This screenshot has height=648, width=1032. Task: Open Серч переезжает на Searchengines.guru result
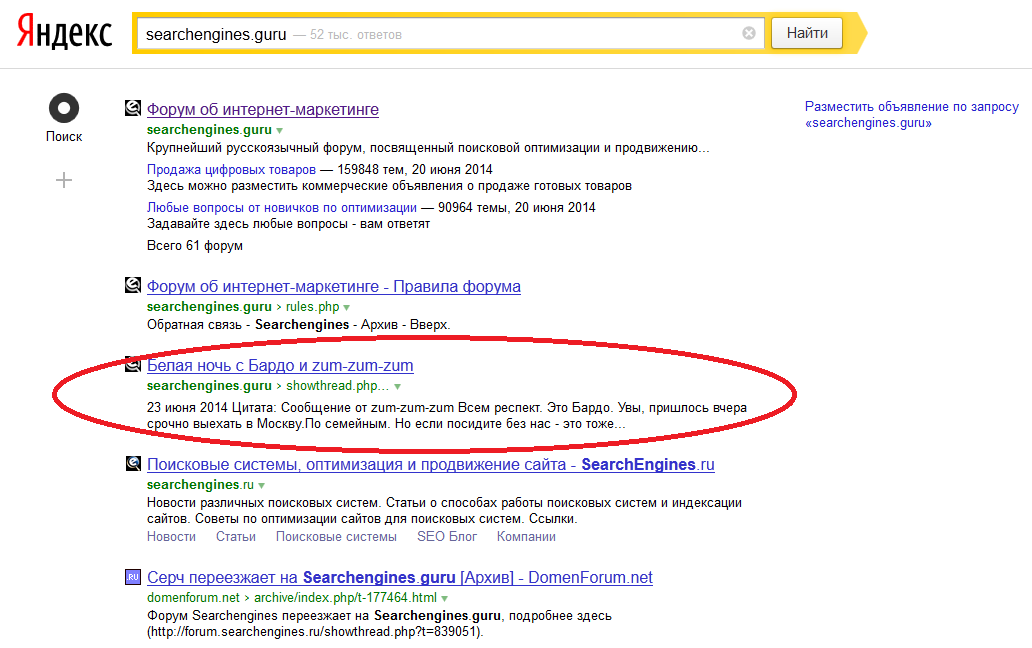click(x=400, y=578)
